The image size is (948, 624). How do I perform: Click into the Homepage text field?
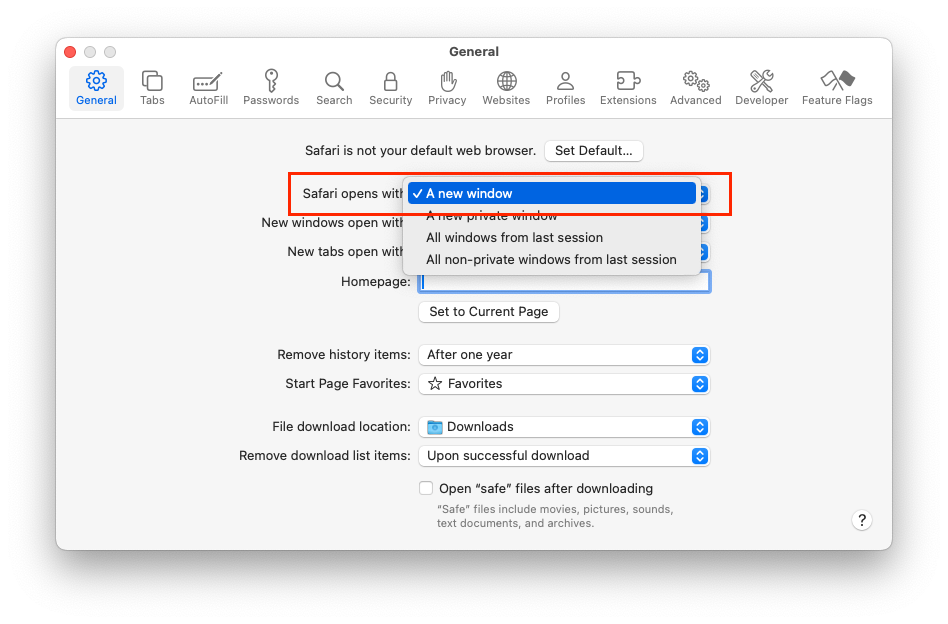point(565,283)
